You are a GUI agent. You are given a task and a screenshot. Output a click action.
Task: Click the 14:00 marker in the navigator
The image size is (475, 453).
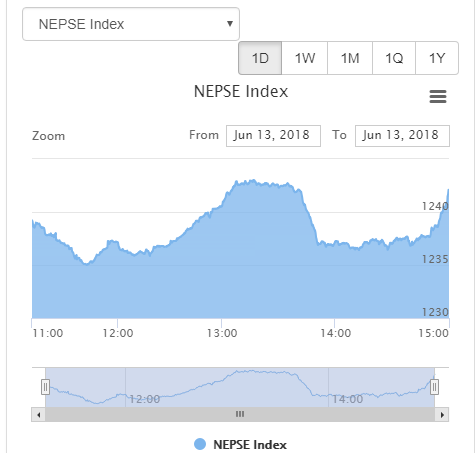click(347, 399)
